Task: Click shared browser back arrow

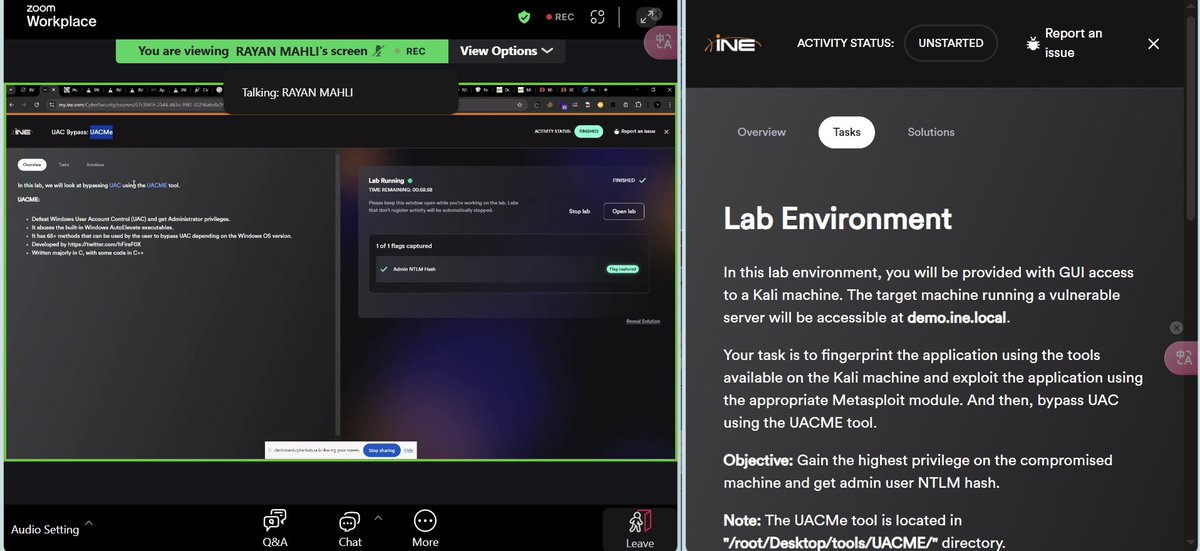Action: click(x=12, y=103)
